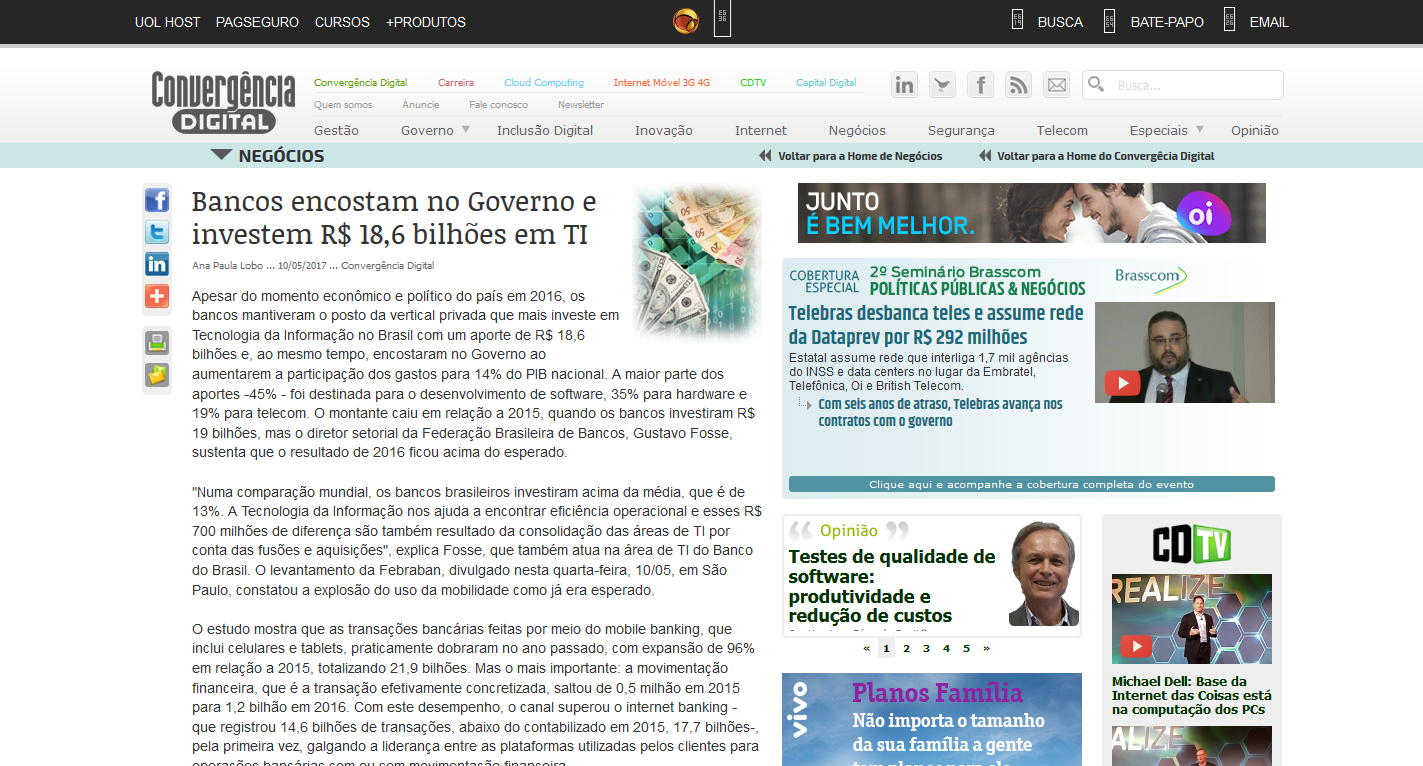Click the CDTV logo in sidebar
The image size is (1423, 766).
point(1191,544)
